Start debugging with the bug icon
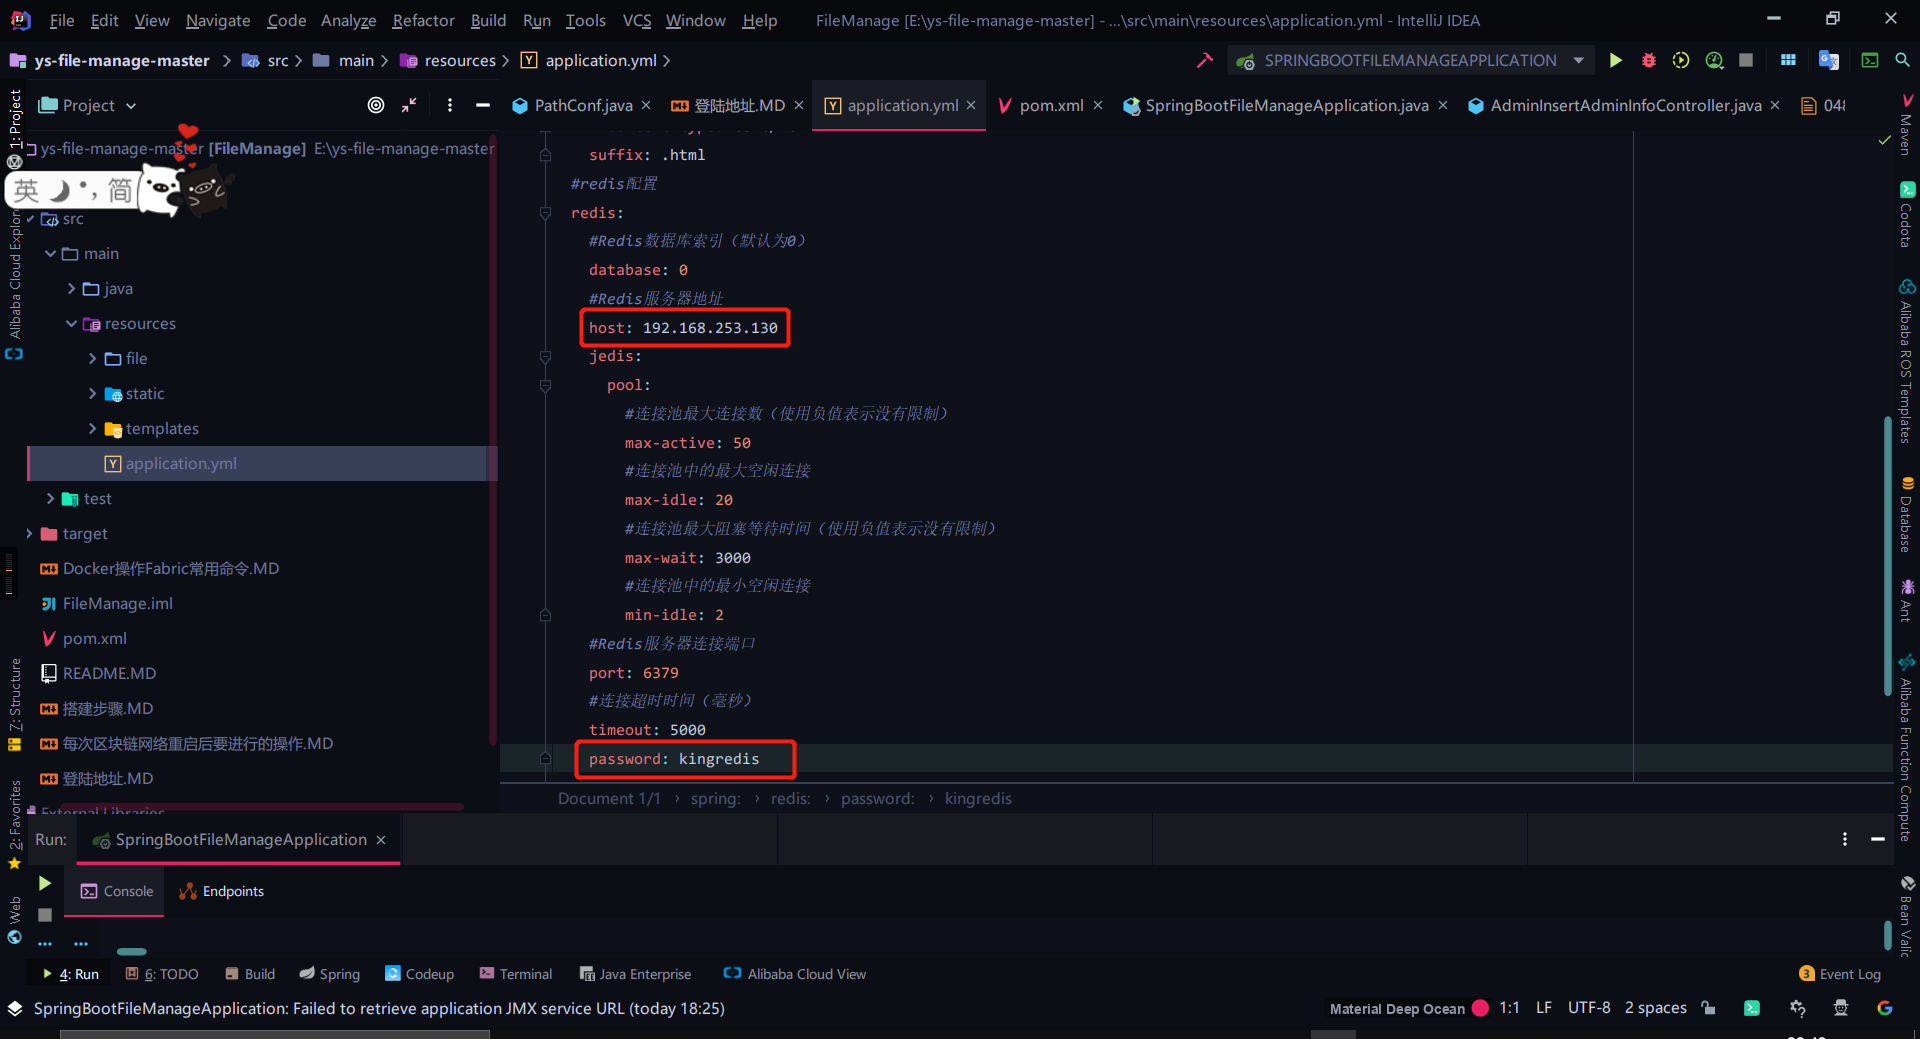This screenshot has height=1039, width=1920. 1648,60
